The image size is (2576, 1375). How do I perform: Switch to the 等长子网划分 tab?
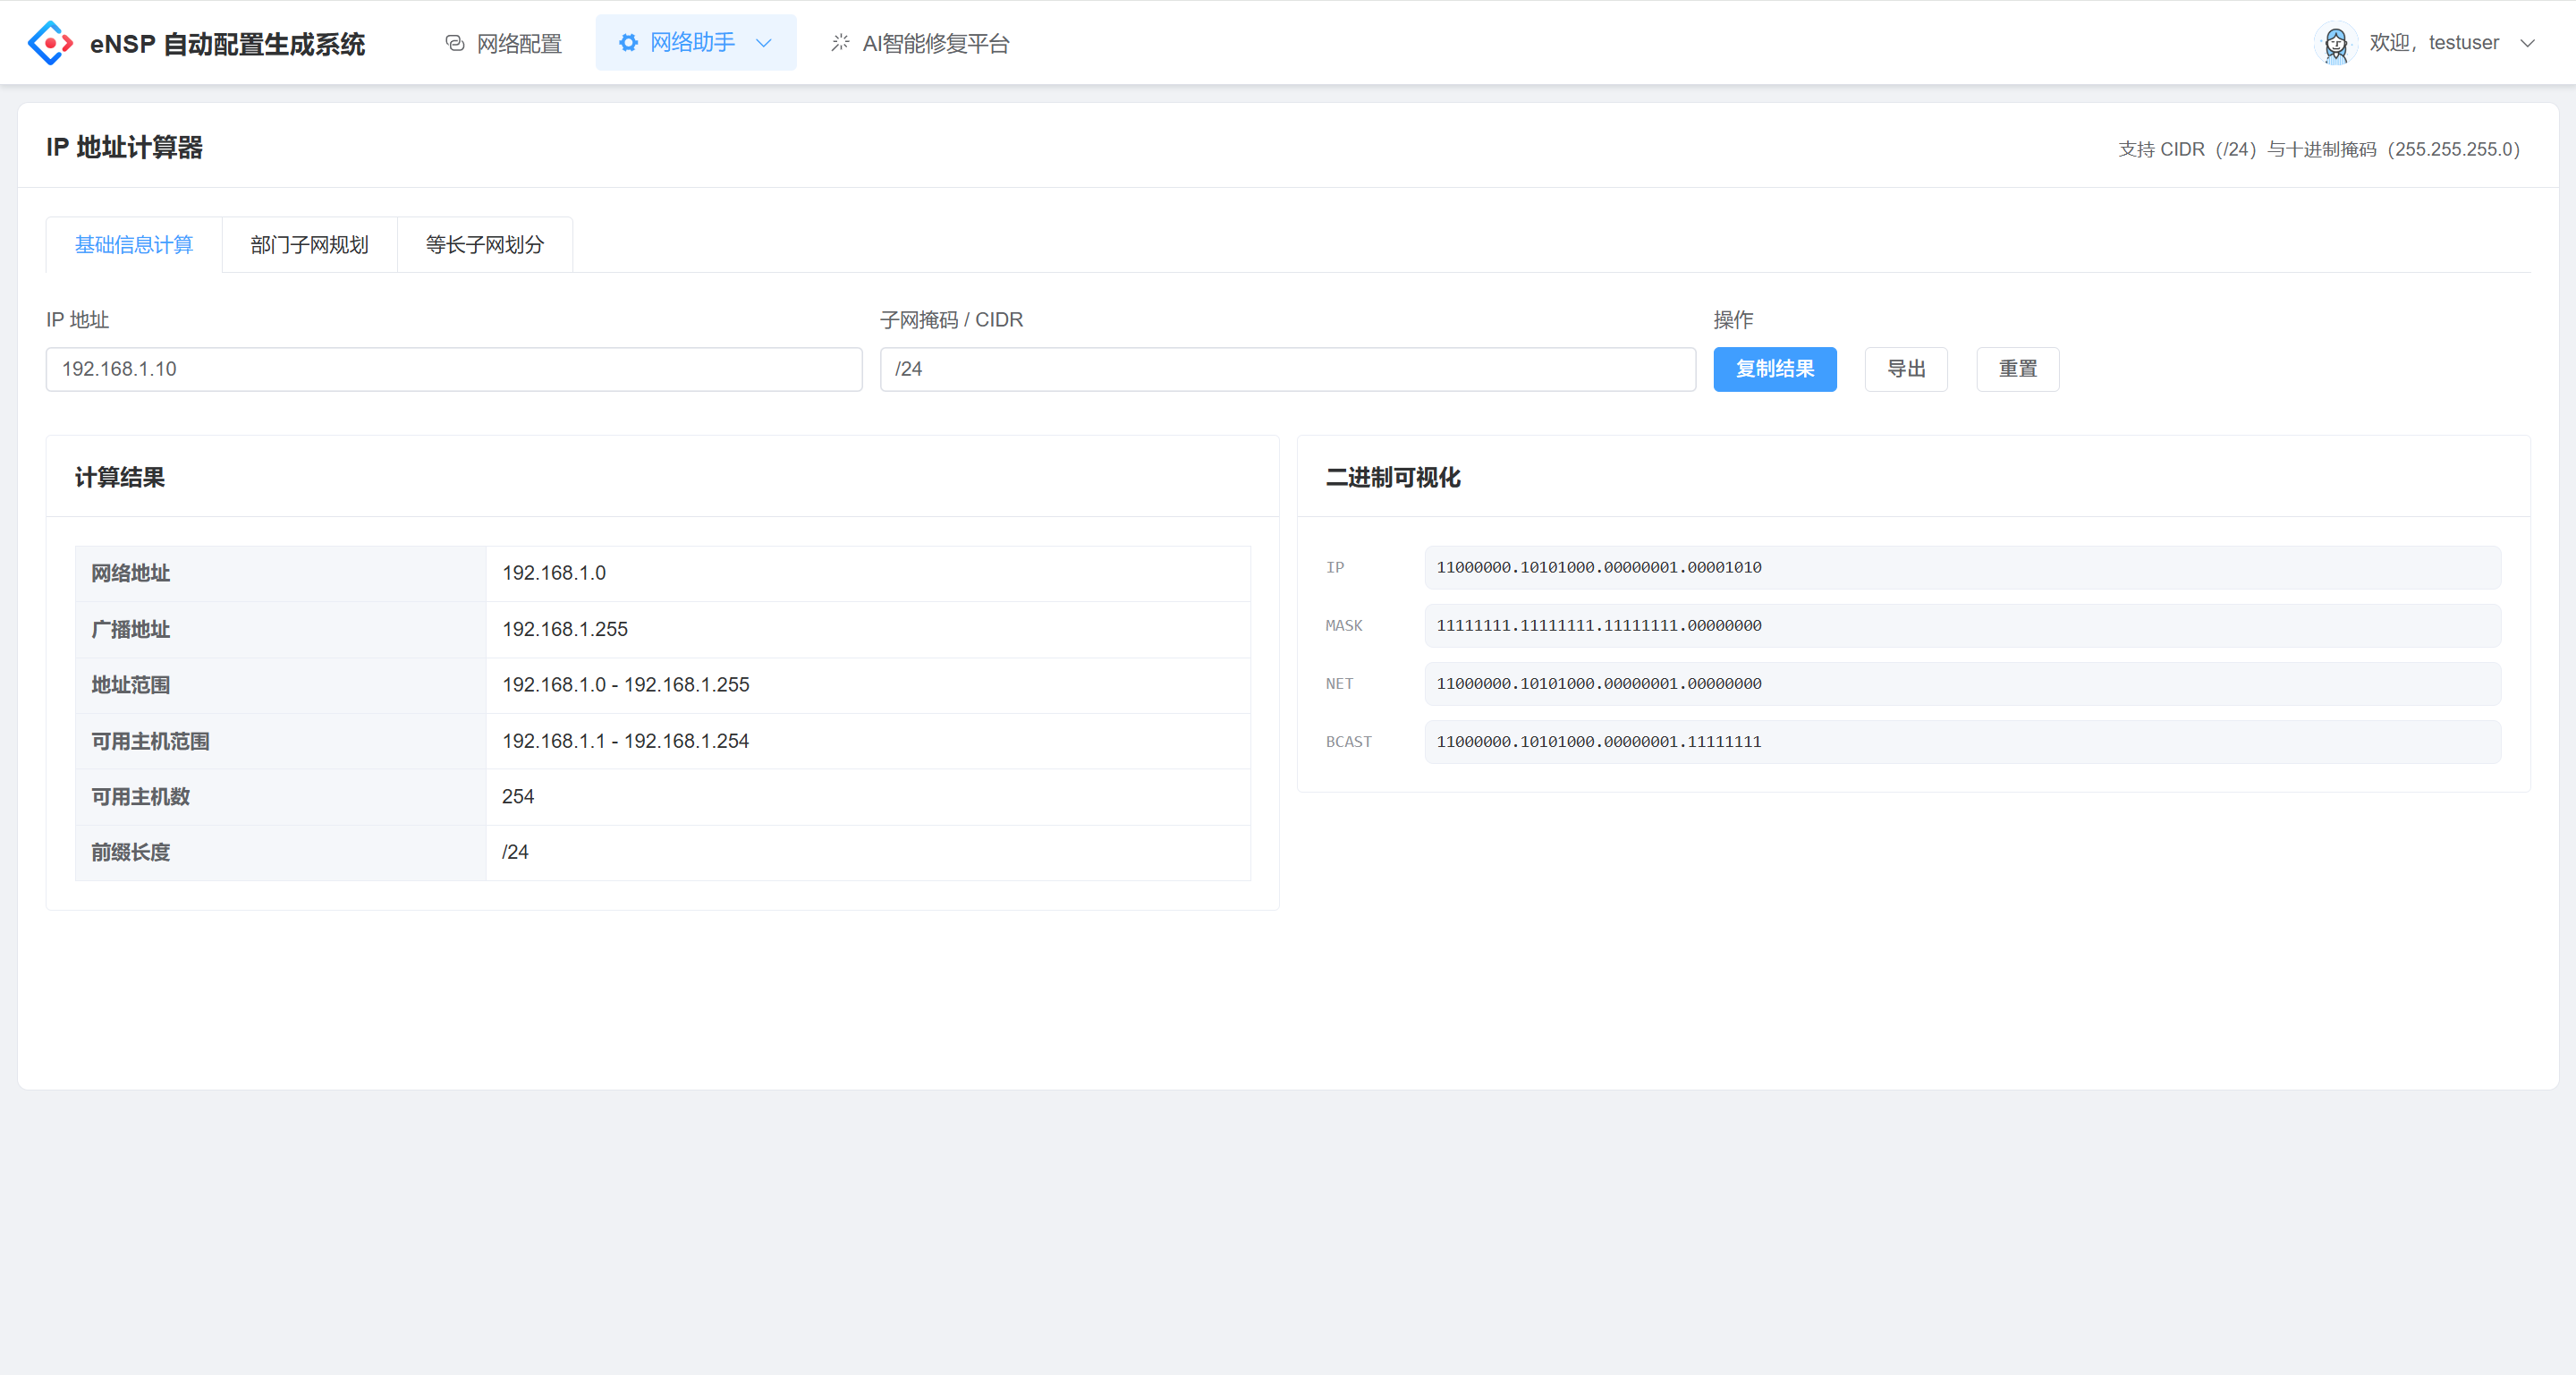tap(484, 245)
